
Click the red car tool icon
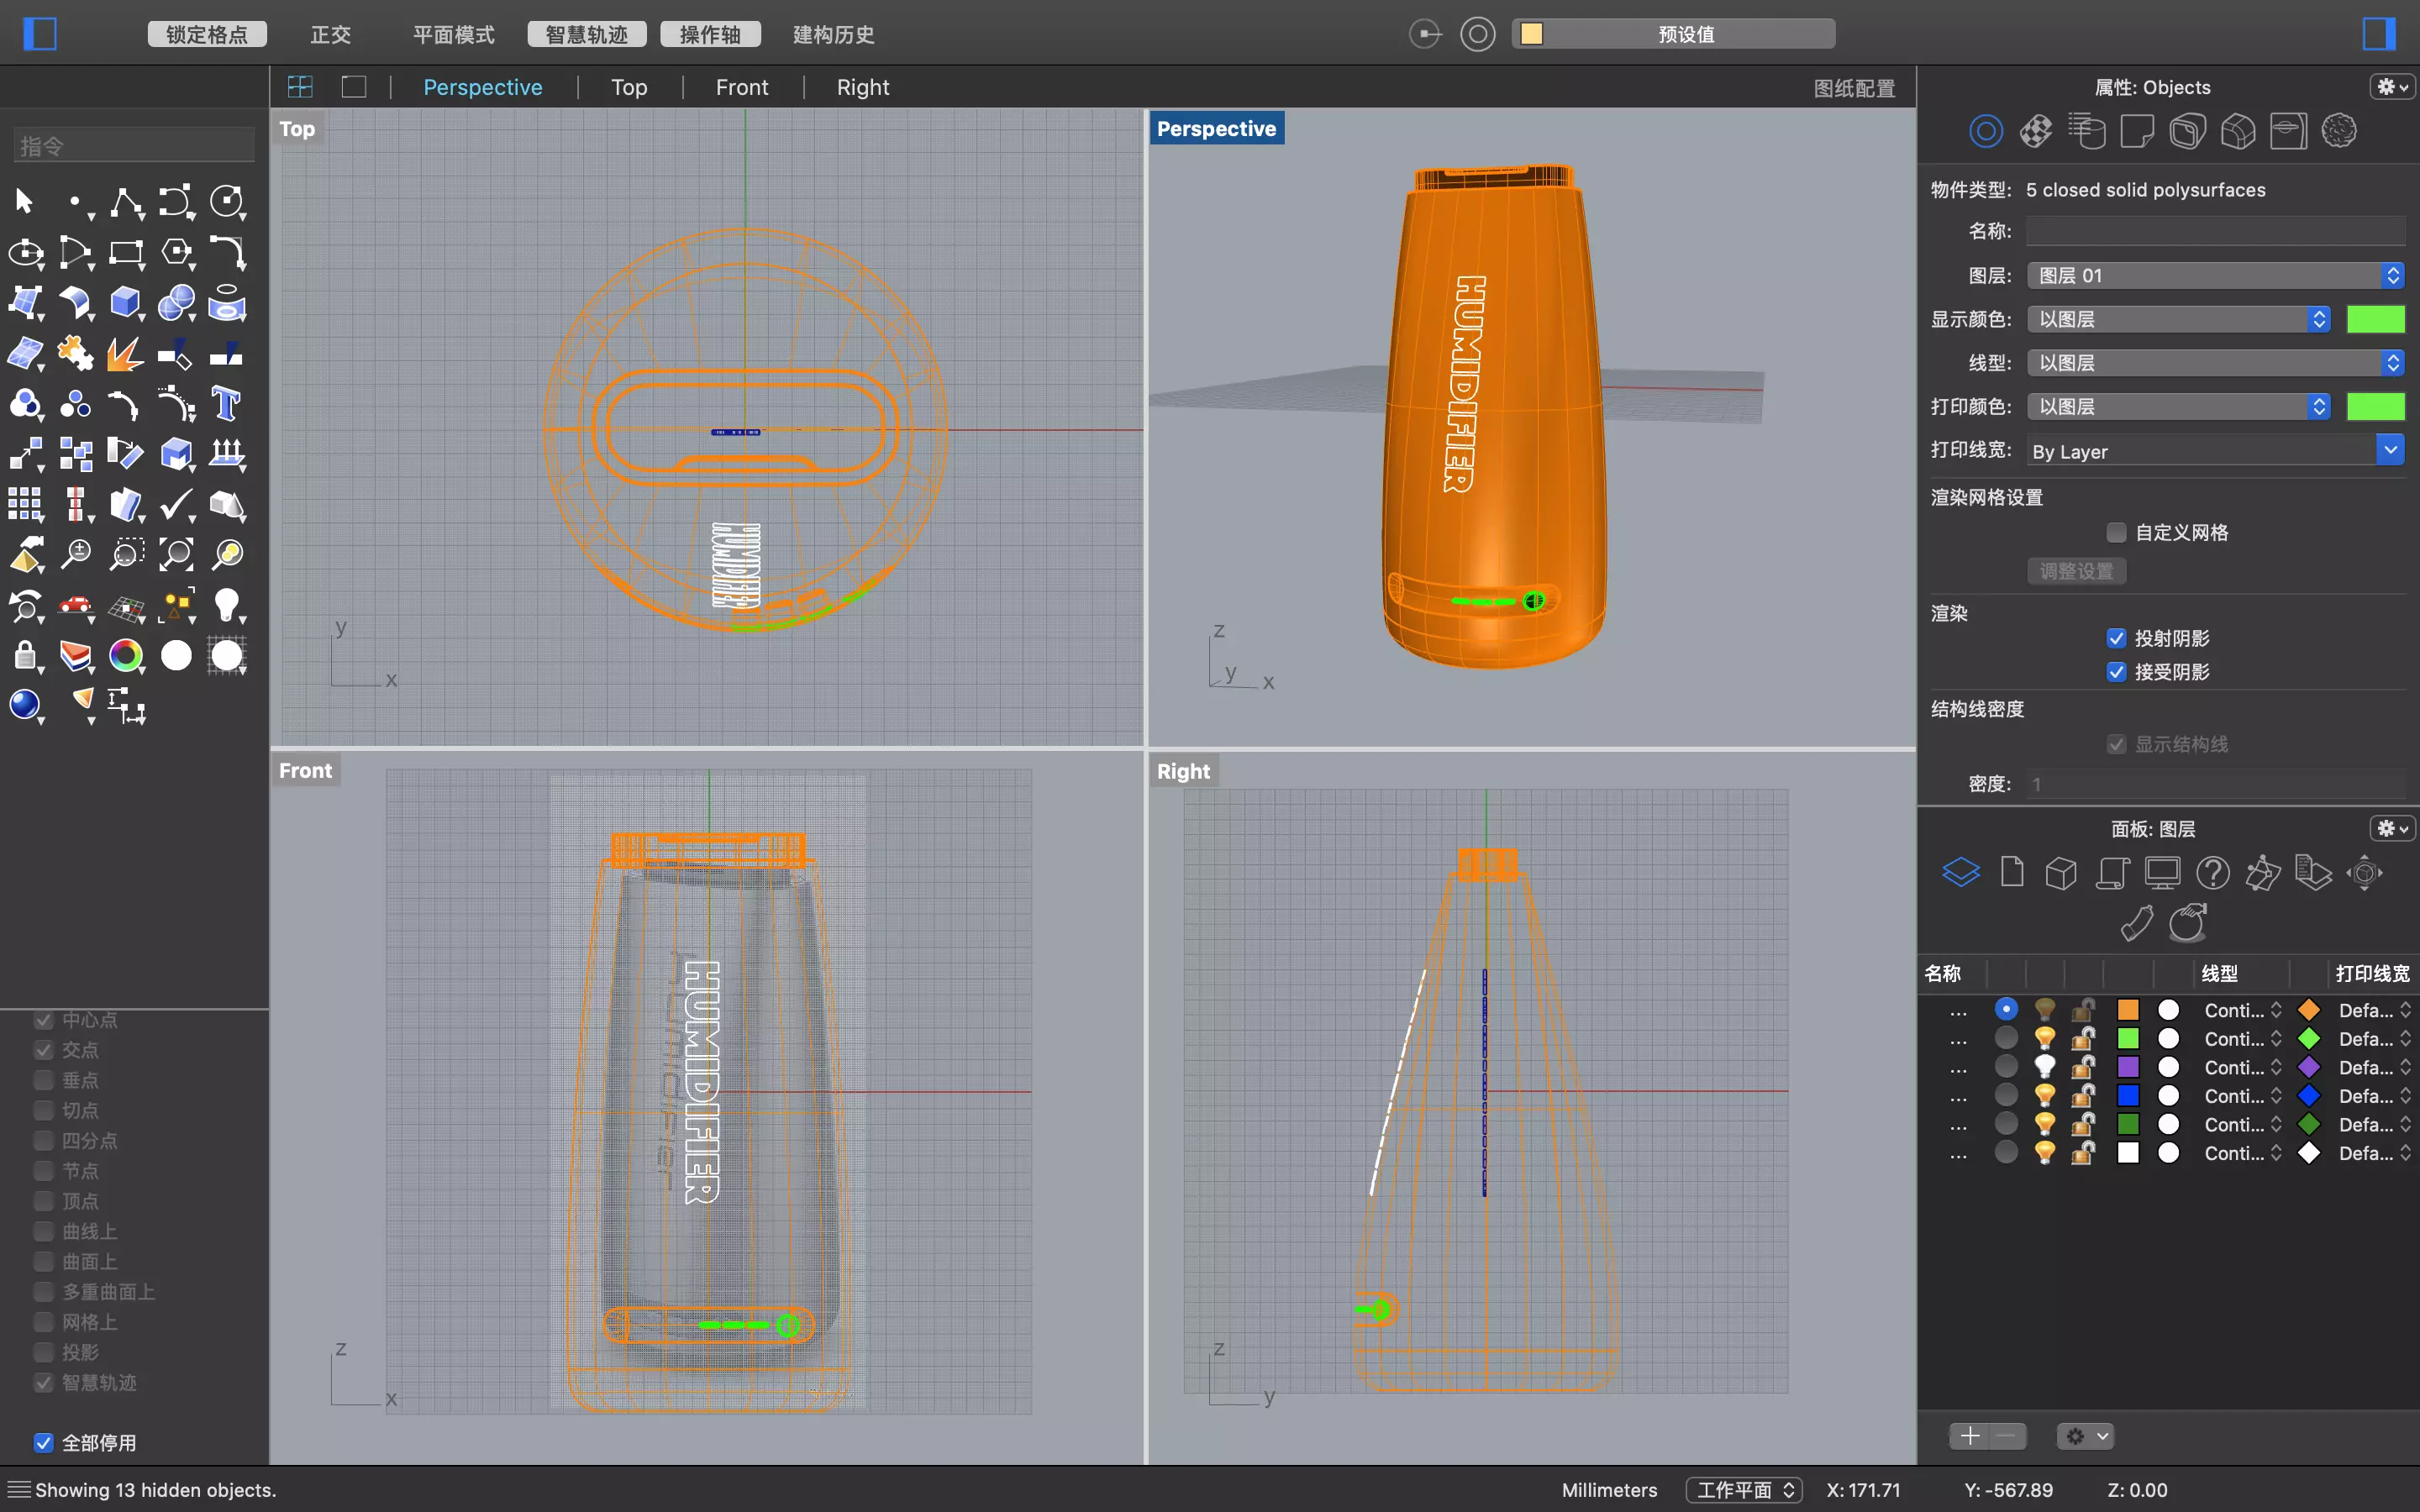76,605
